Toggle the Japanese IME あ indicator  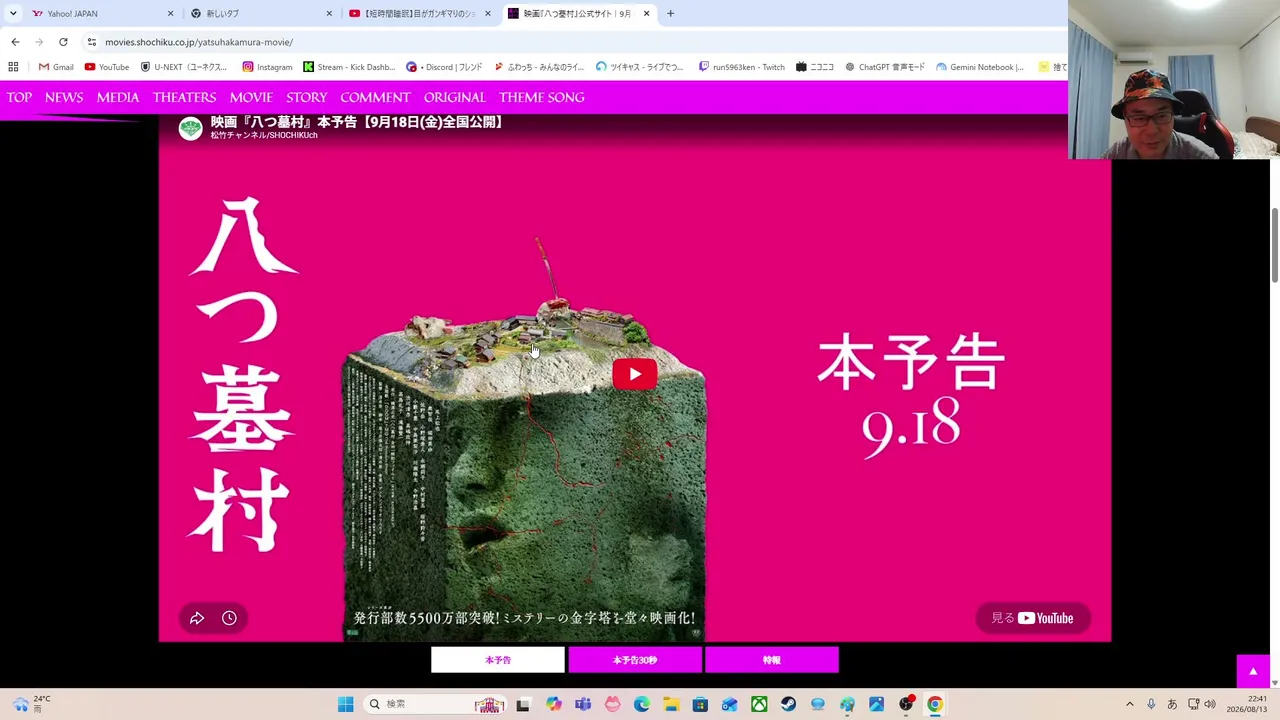click(x=1172, y=704)
